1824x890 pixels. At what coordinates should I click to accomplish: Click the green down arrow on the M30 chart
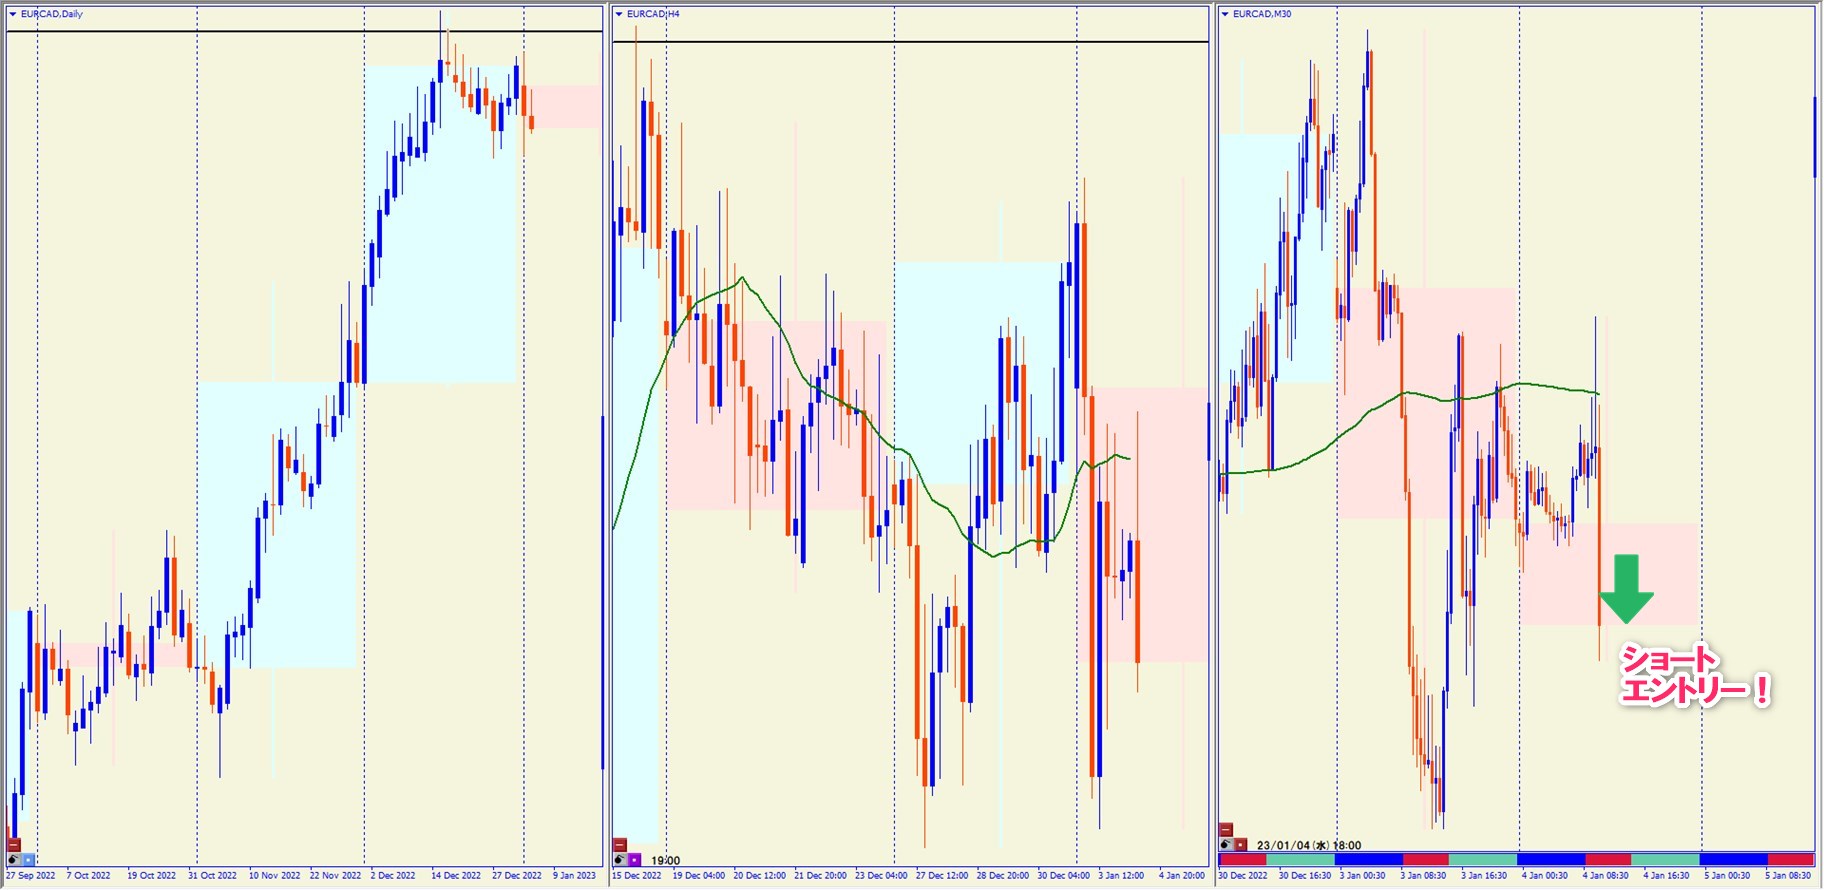[1627, 589]
